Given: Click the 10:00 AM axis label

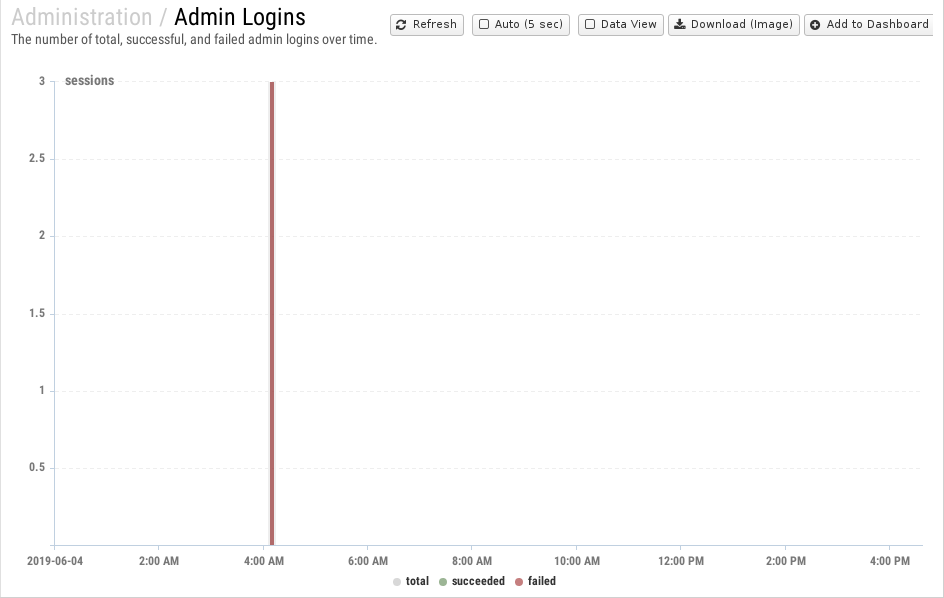Looking at the screenshot, I should point(577,561).
